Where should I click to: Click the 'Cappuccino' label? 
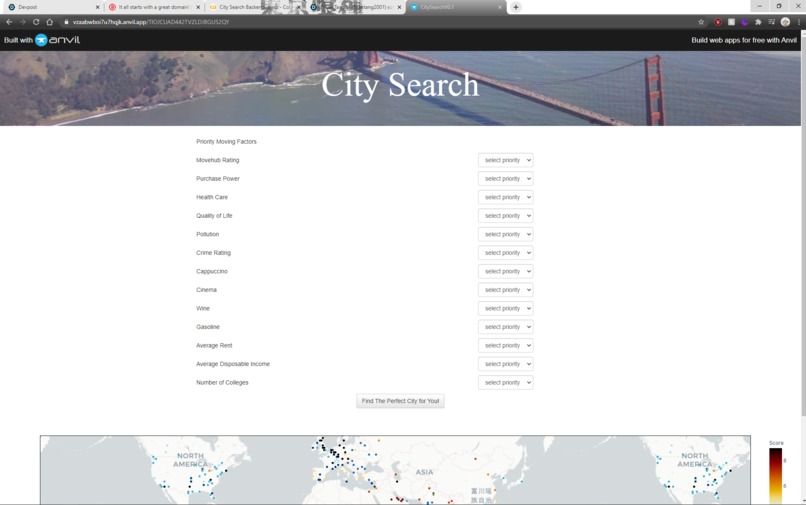212,272
